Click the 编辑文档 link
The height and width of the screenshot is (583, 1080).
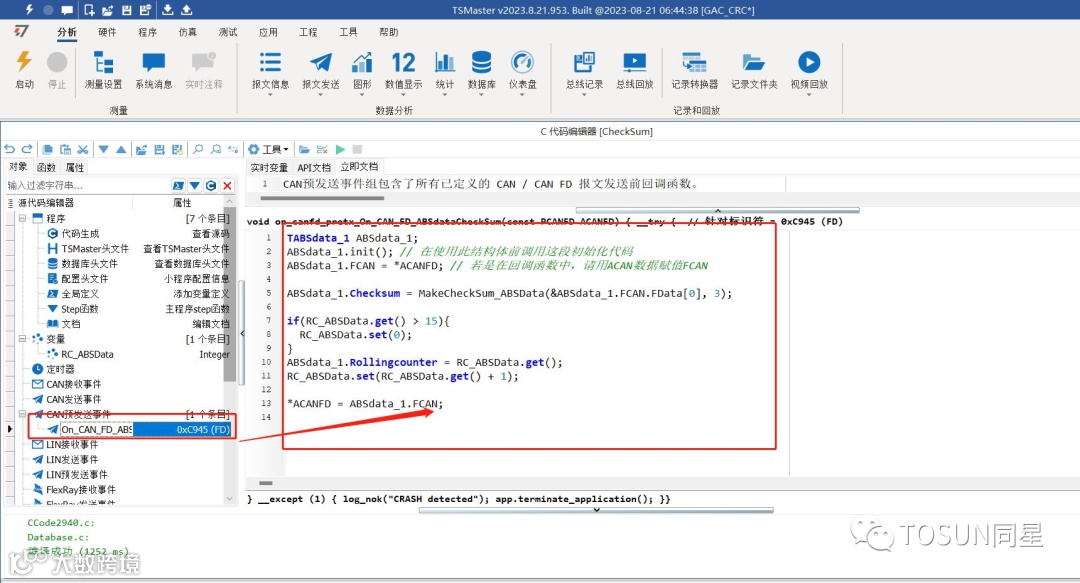(x=211, y=324)
